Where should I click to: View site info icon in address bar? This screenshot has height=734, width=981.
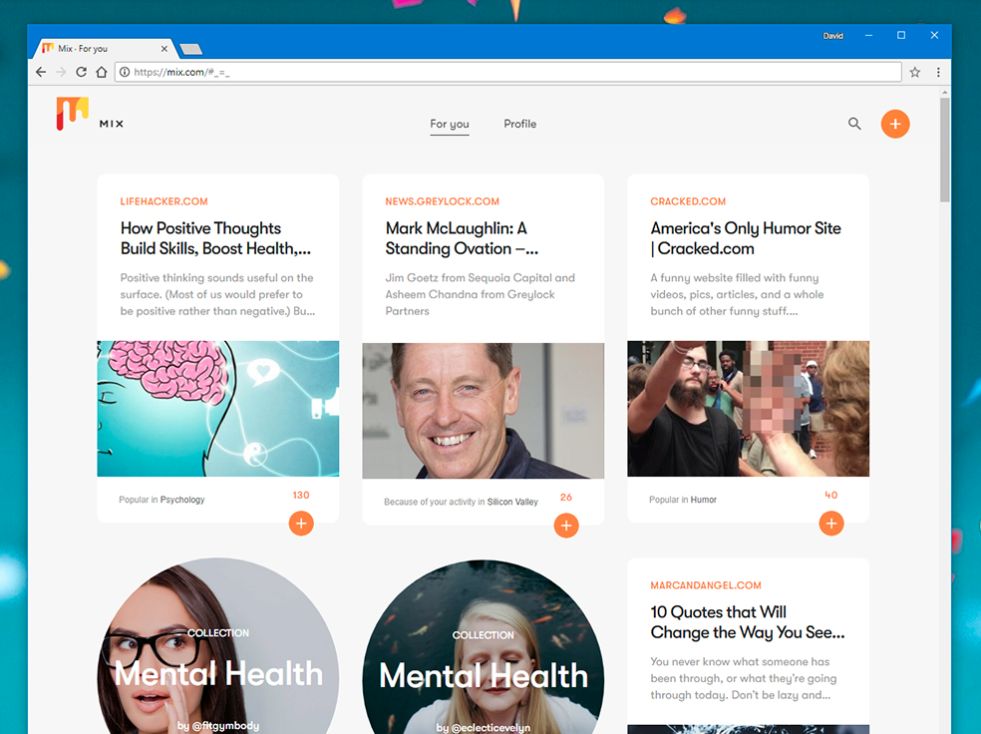pos(125,72)
